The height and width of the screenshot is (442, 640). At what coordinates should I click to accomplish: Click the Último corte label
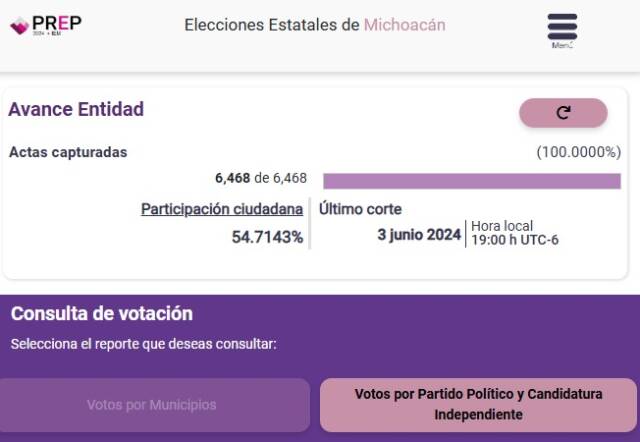coord(360,209)
